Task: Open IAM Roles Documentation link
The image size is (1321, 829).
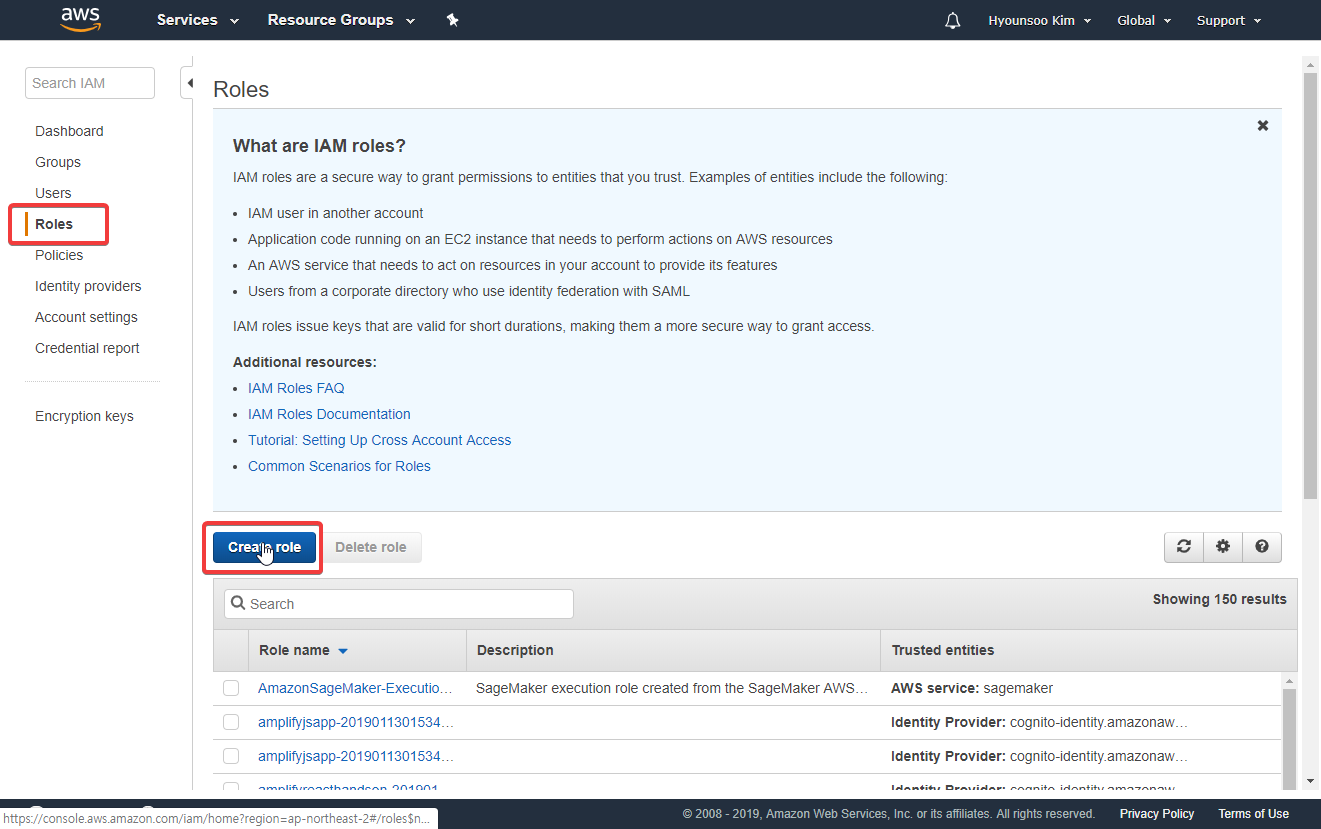Action: (329, 414)
